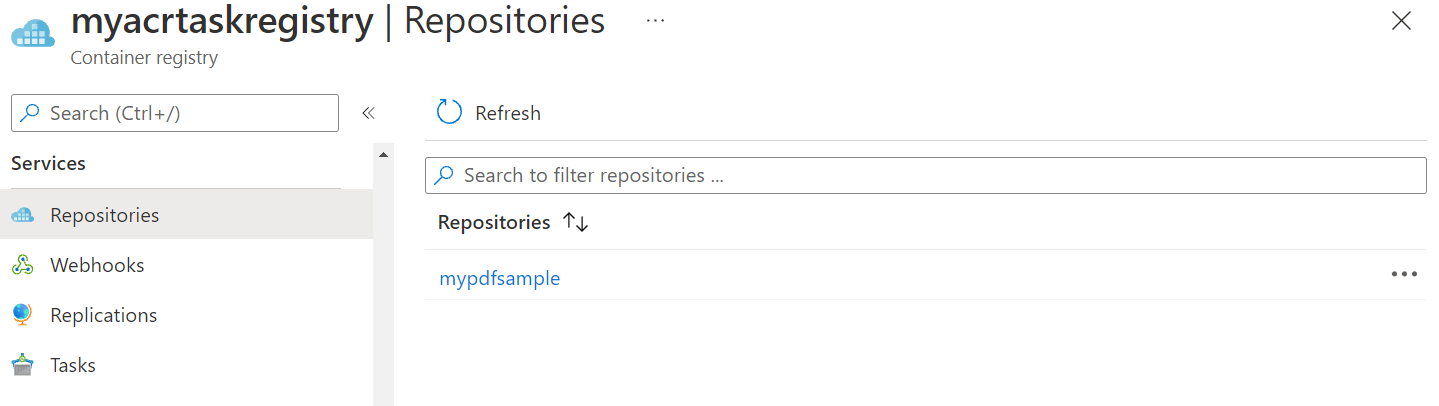
Task: Open the mypdfsample row ellipsis menu
Action: 1404,275
